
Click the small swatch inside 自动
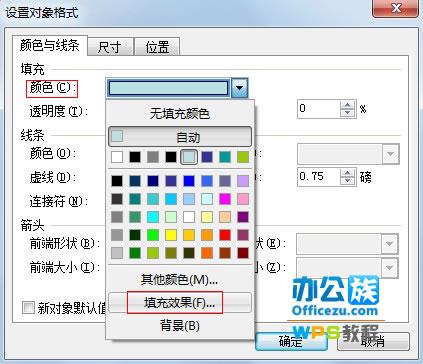tap(117, 136)
